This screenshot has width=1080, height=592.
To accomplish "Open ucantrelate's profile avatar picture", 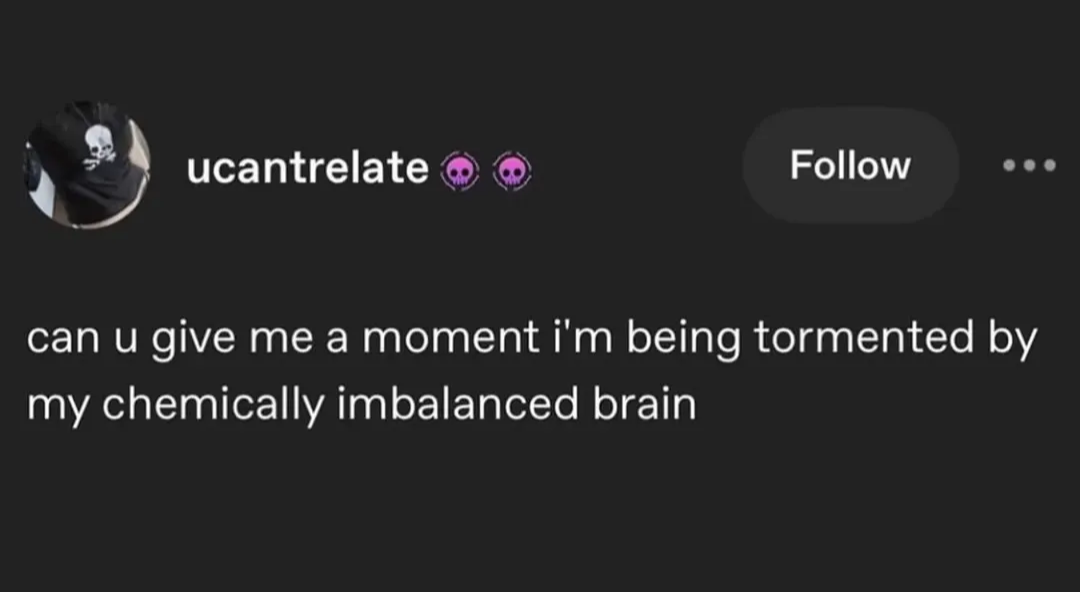I will pos(88,165).
